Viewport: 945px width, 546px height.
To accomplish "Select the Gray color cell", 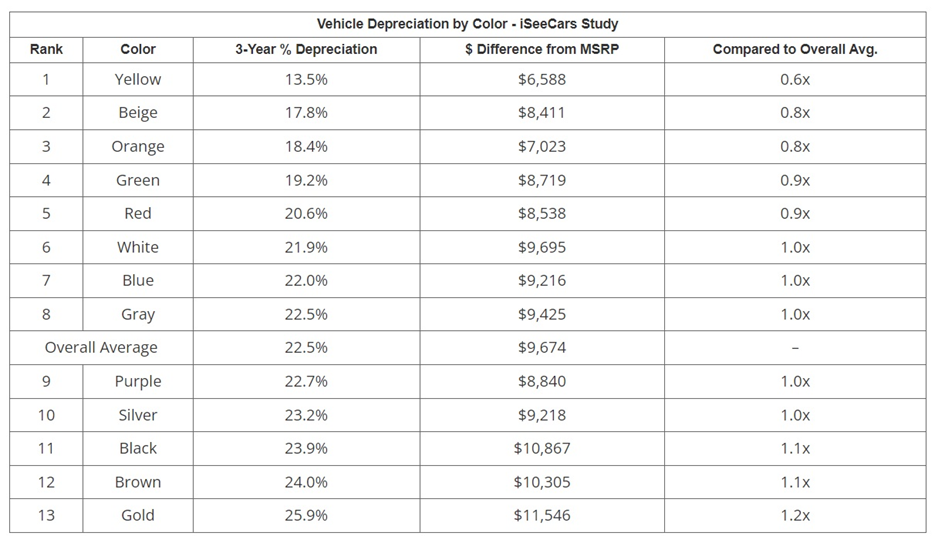I will tap(137, 314).
